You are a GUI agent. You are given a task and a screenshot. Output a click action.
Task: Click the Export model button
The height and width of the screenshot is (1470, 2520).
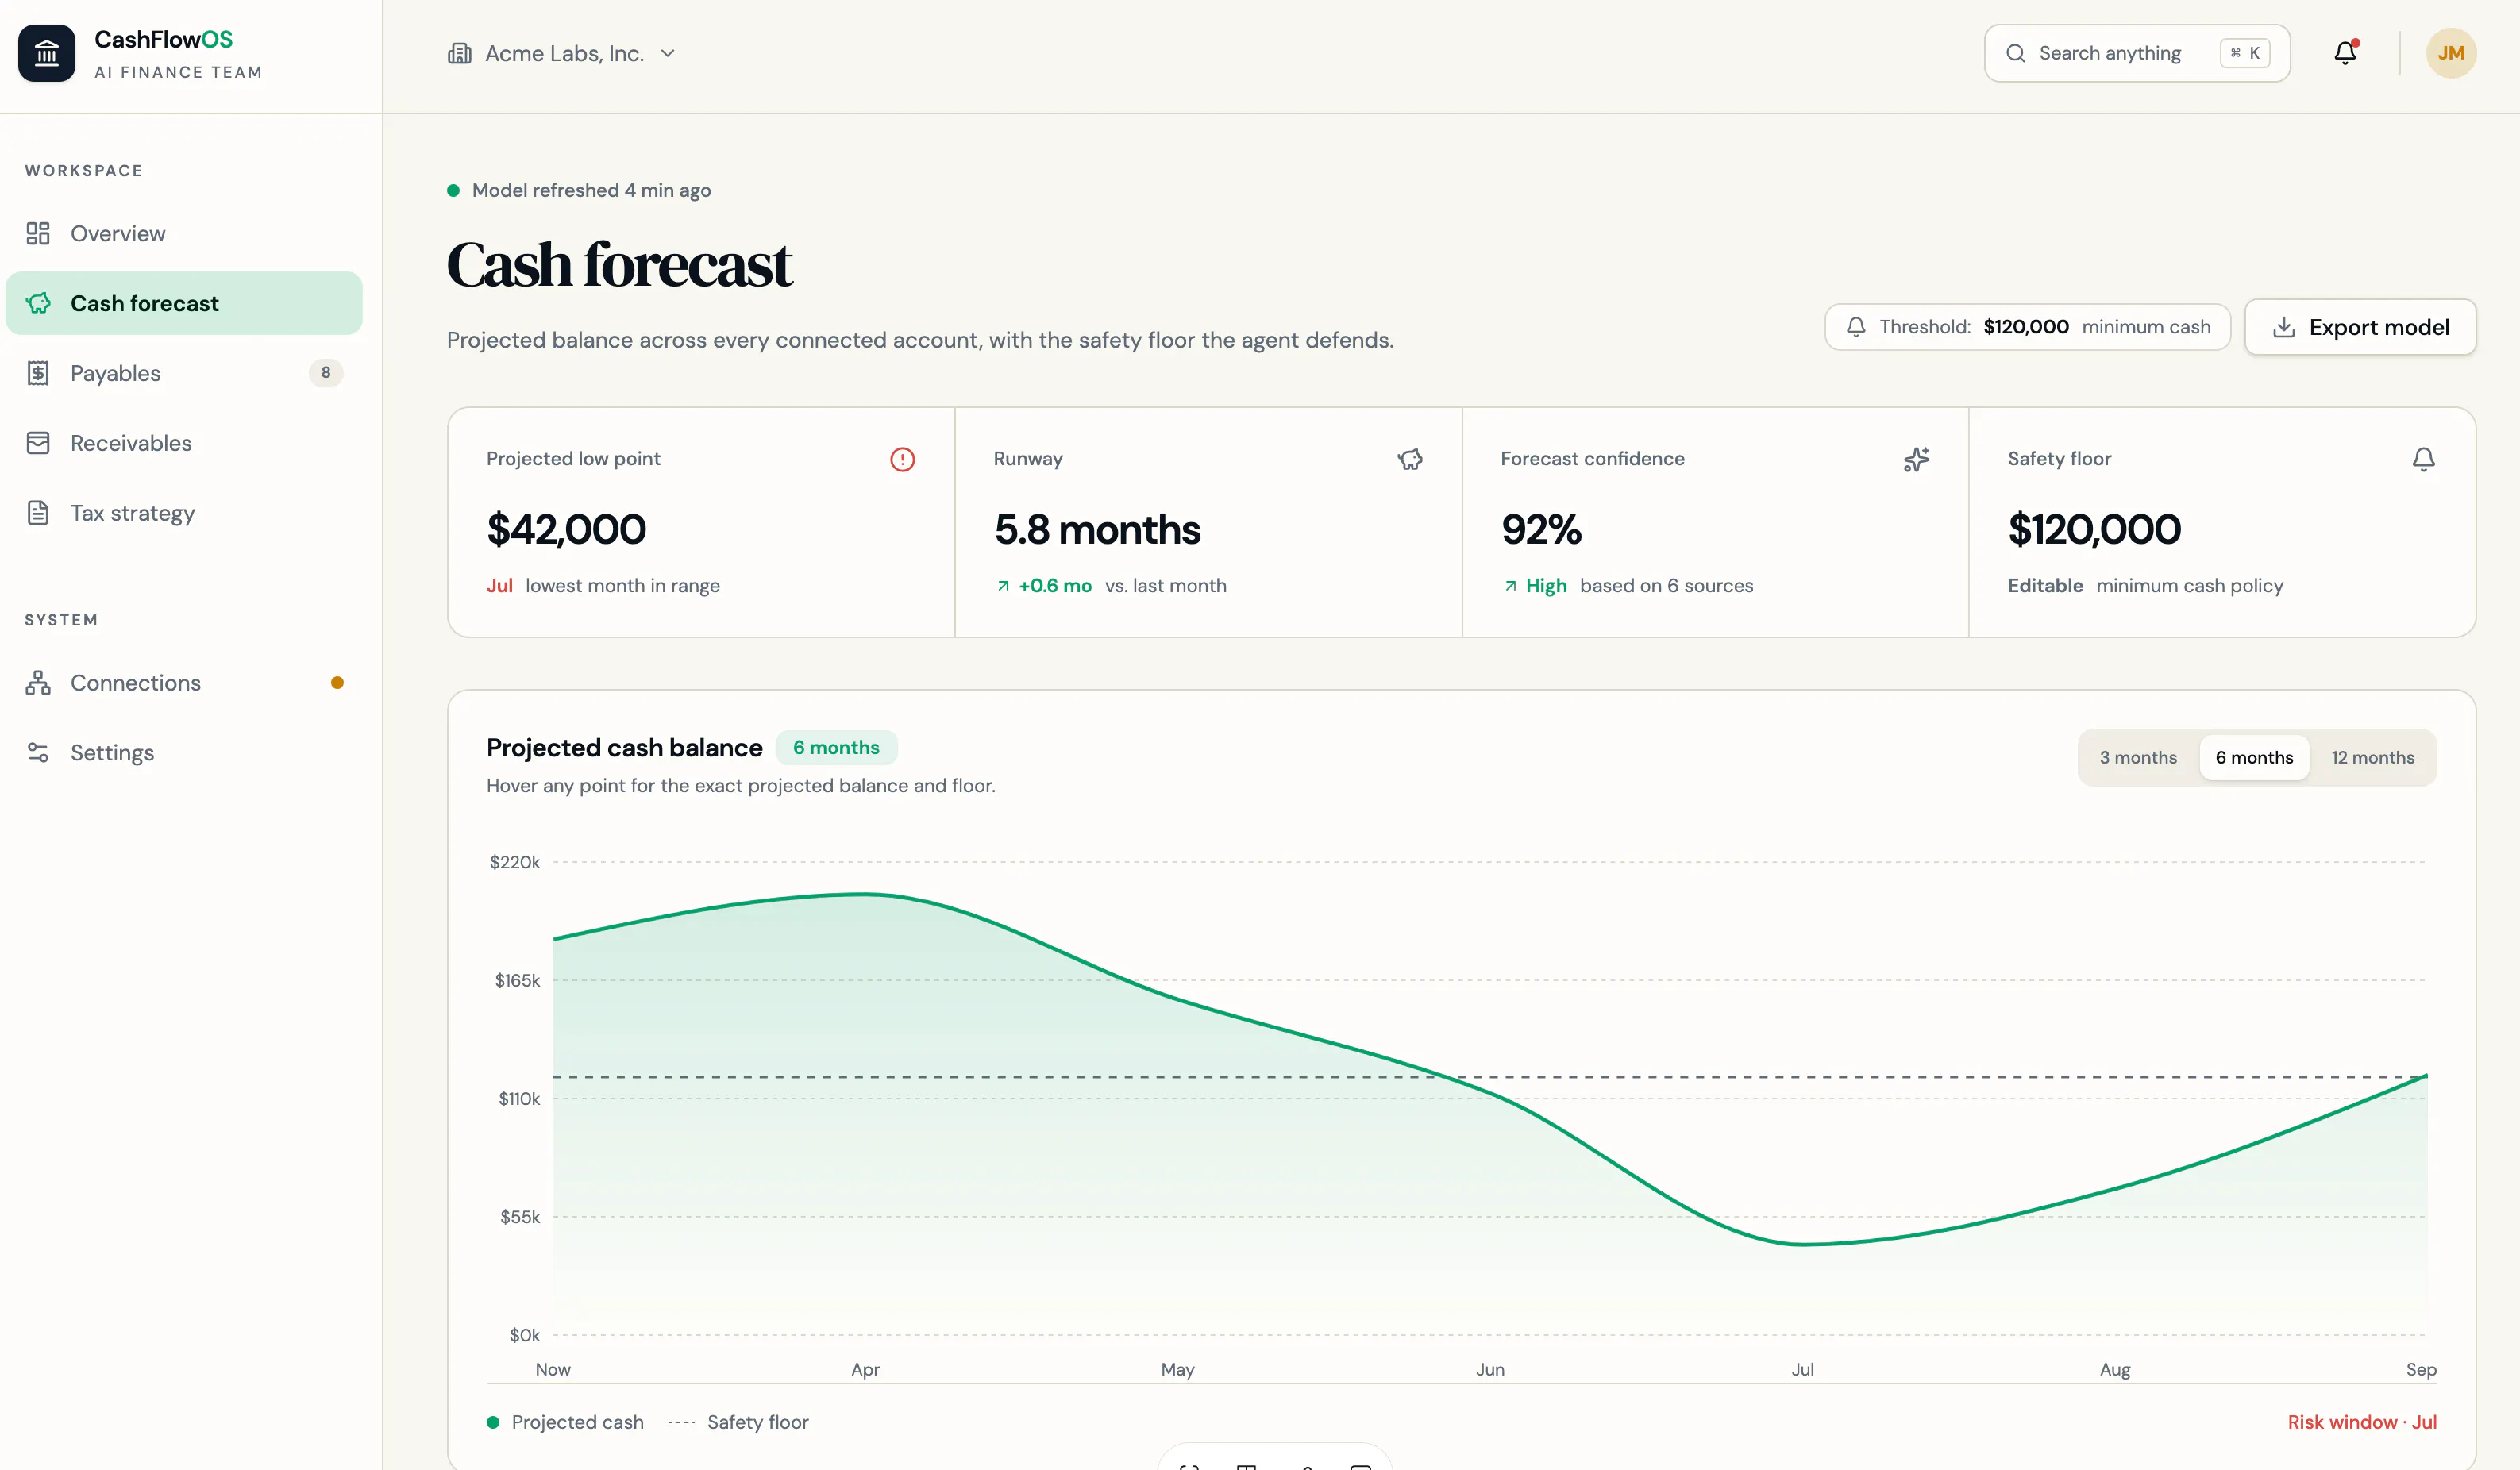click(x=2360, y=327)
